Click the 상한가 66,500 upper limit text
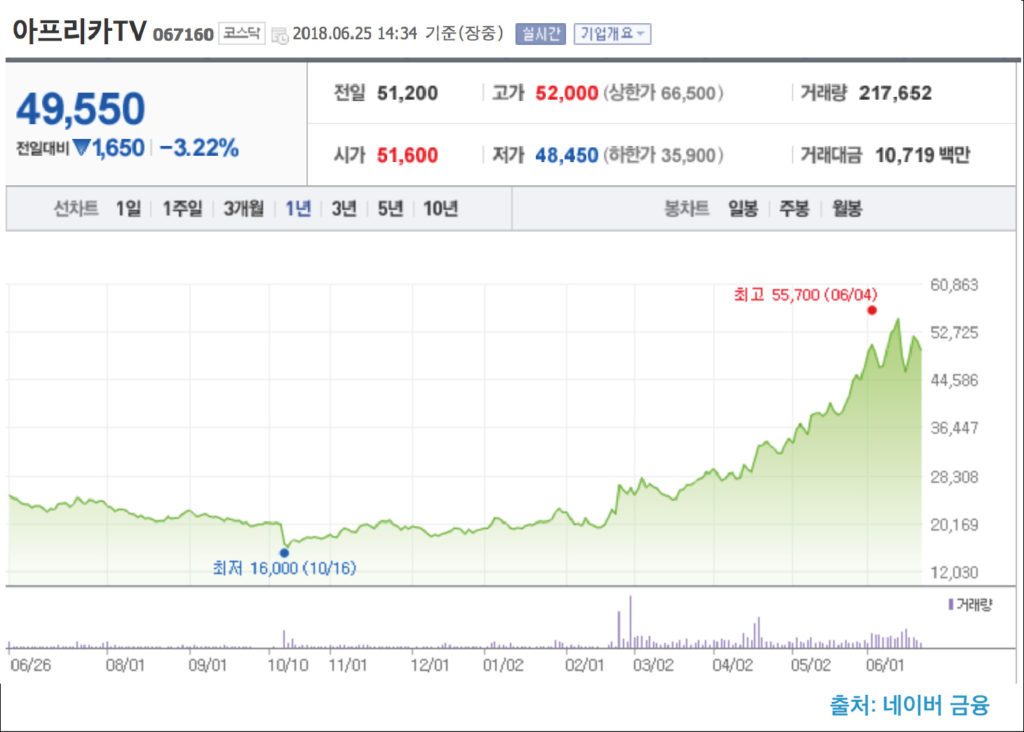 click(663, 93)
